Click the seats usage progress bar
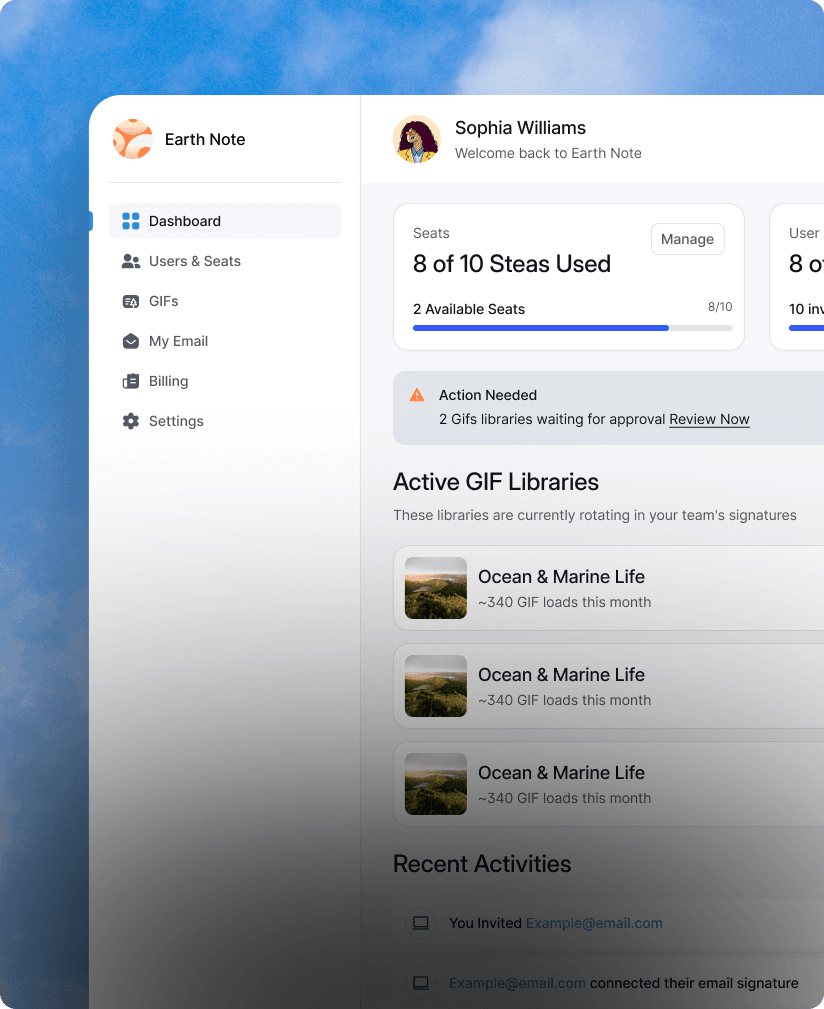 tap(572, 328)
